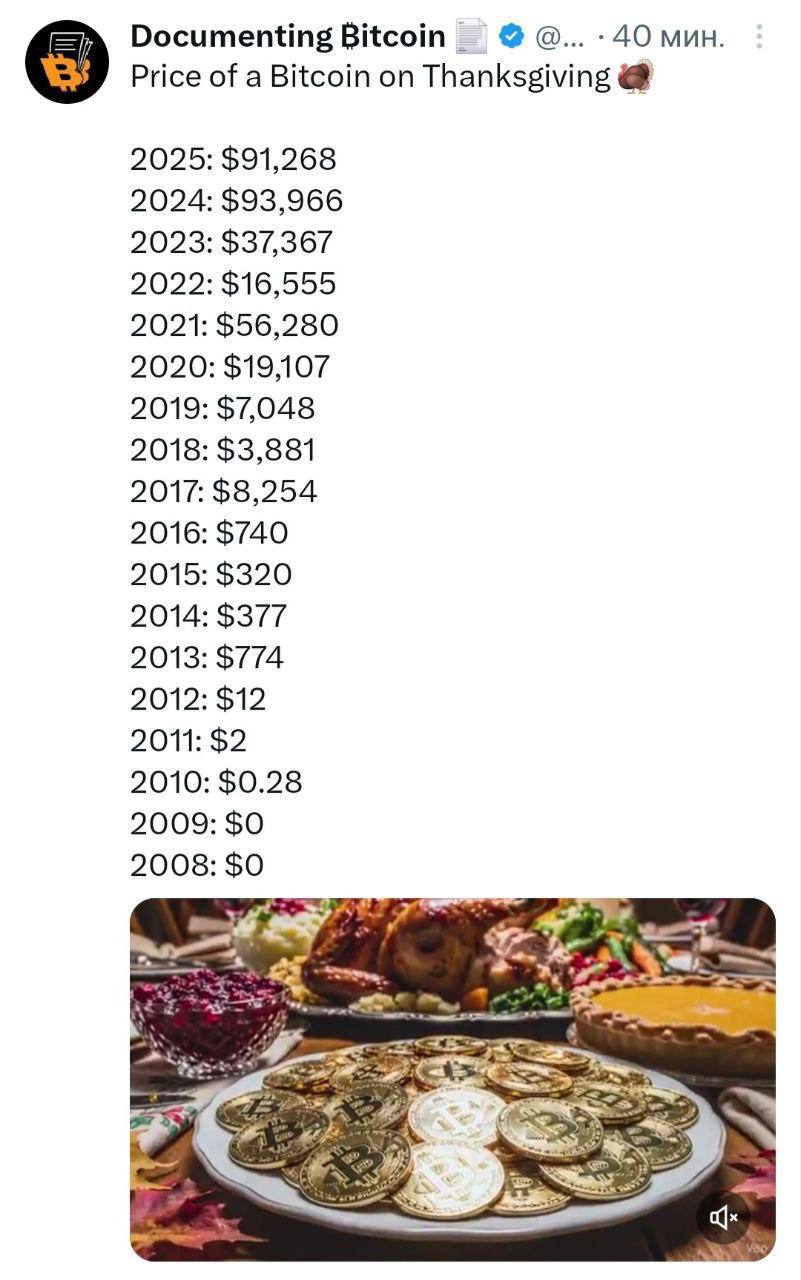
Task: Play the Thanksgiving bitcoin plate video
Action: [x=452, y=1078]
